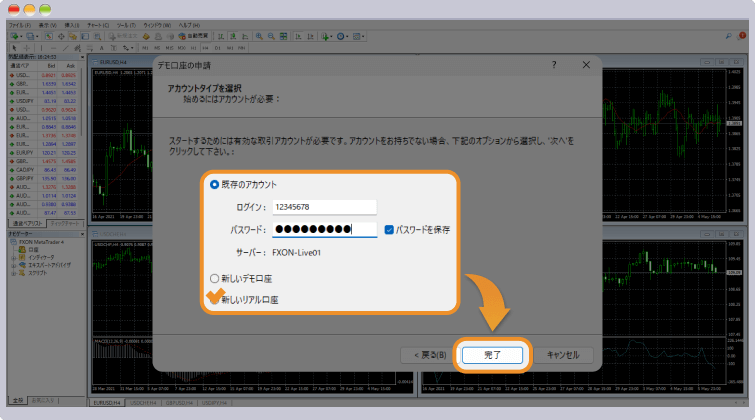This screenshot has height=420, width=755.
Task: Open the Strategy Tester icon
Action: pyautogui.click(x=97, y=36)
